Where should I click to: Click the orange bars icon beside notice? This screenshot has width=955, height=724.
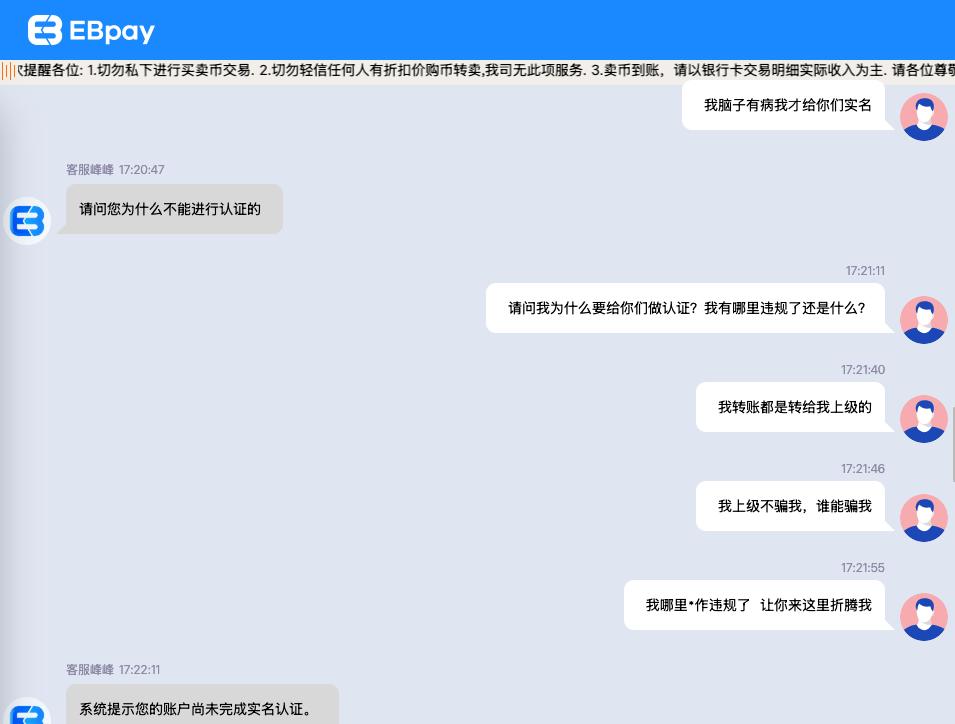point(8,71)
